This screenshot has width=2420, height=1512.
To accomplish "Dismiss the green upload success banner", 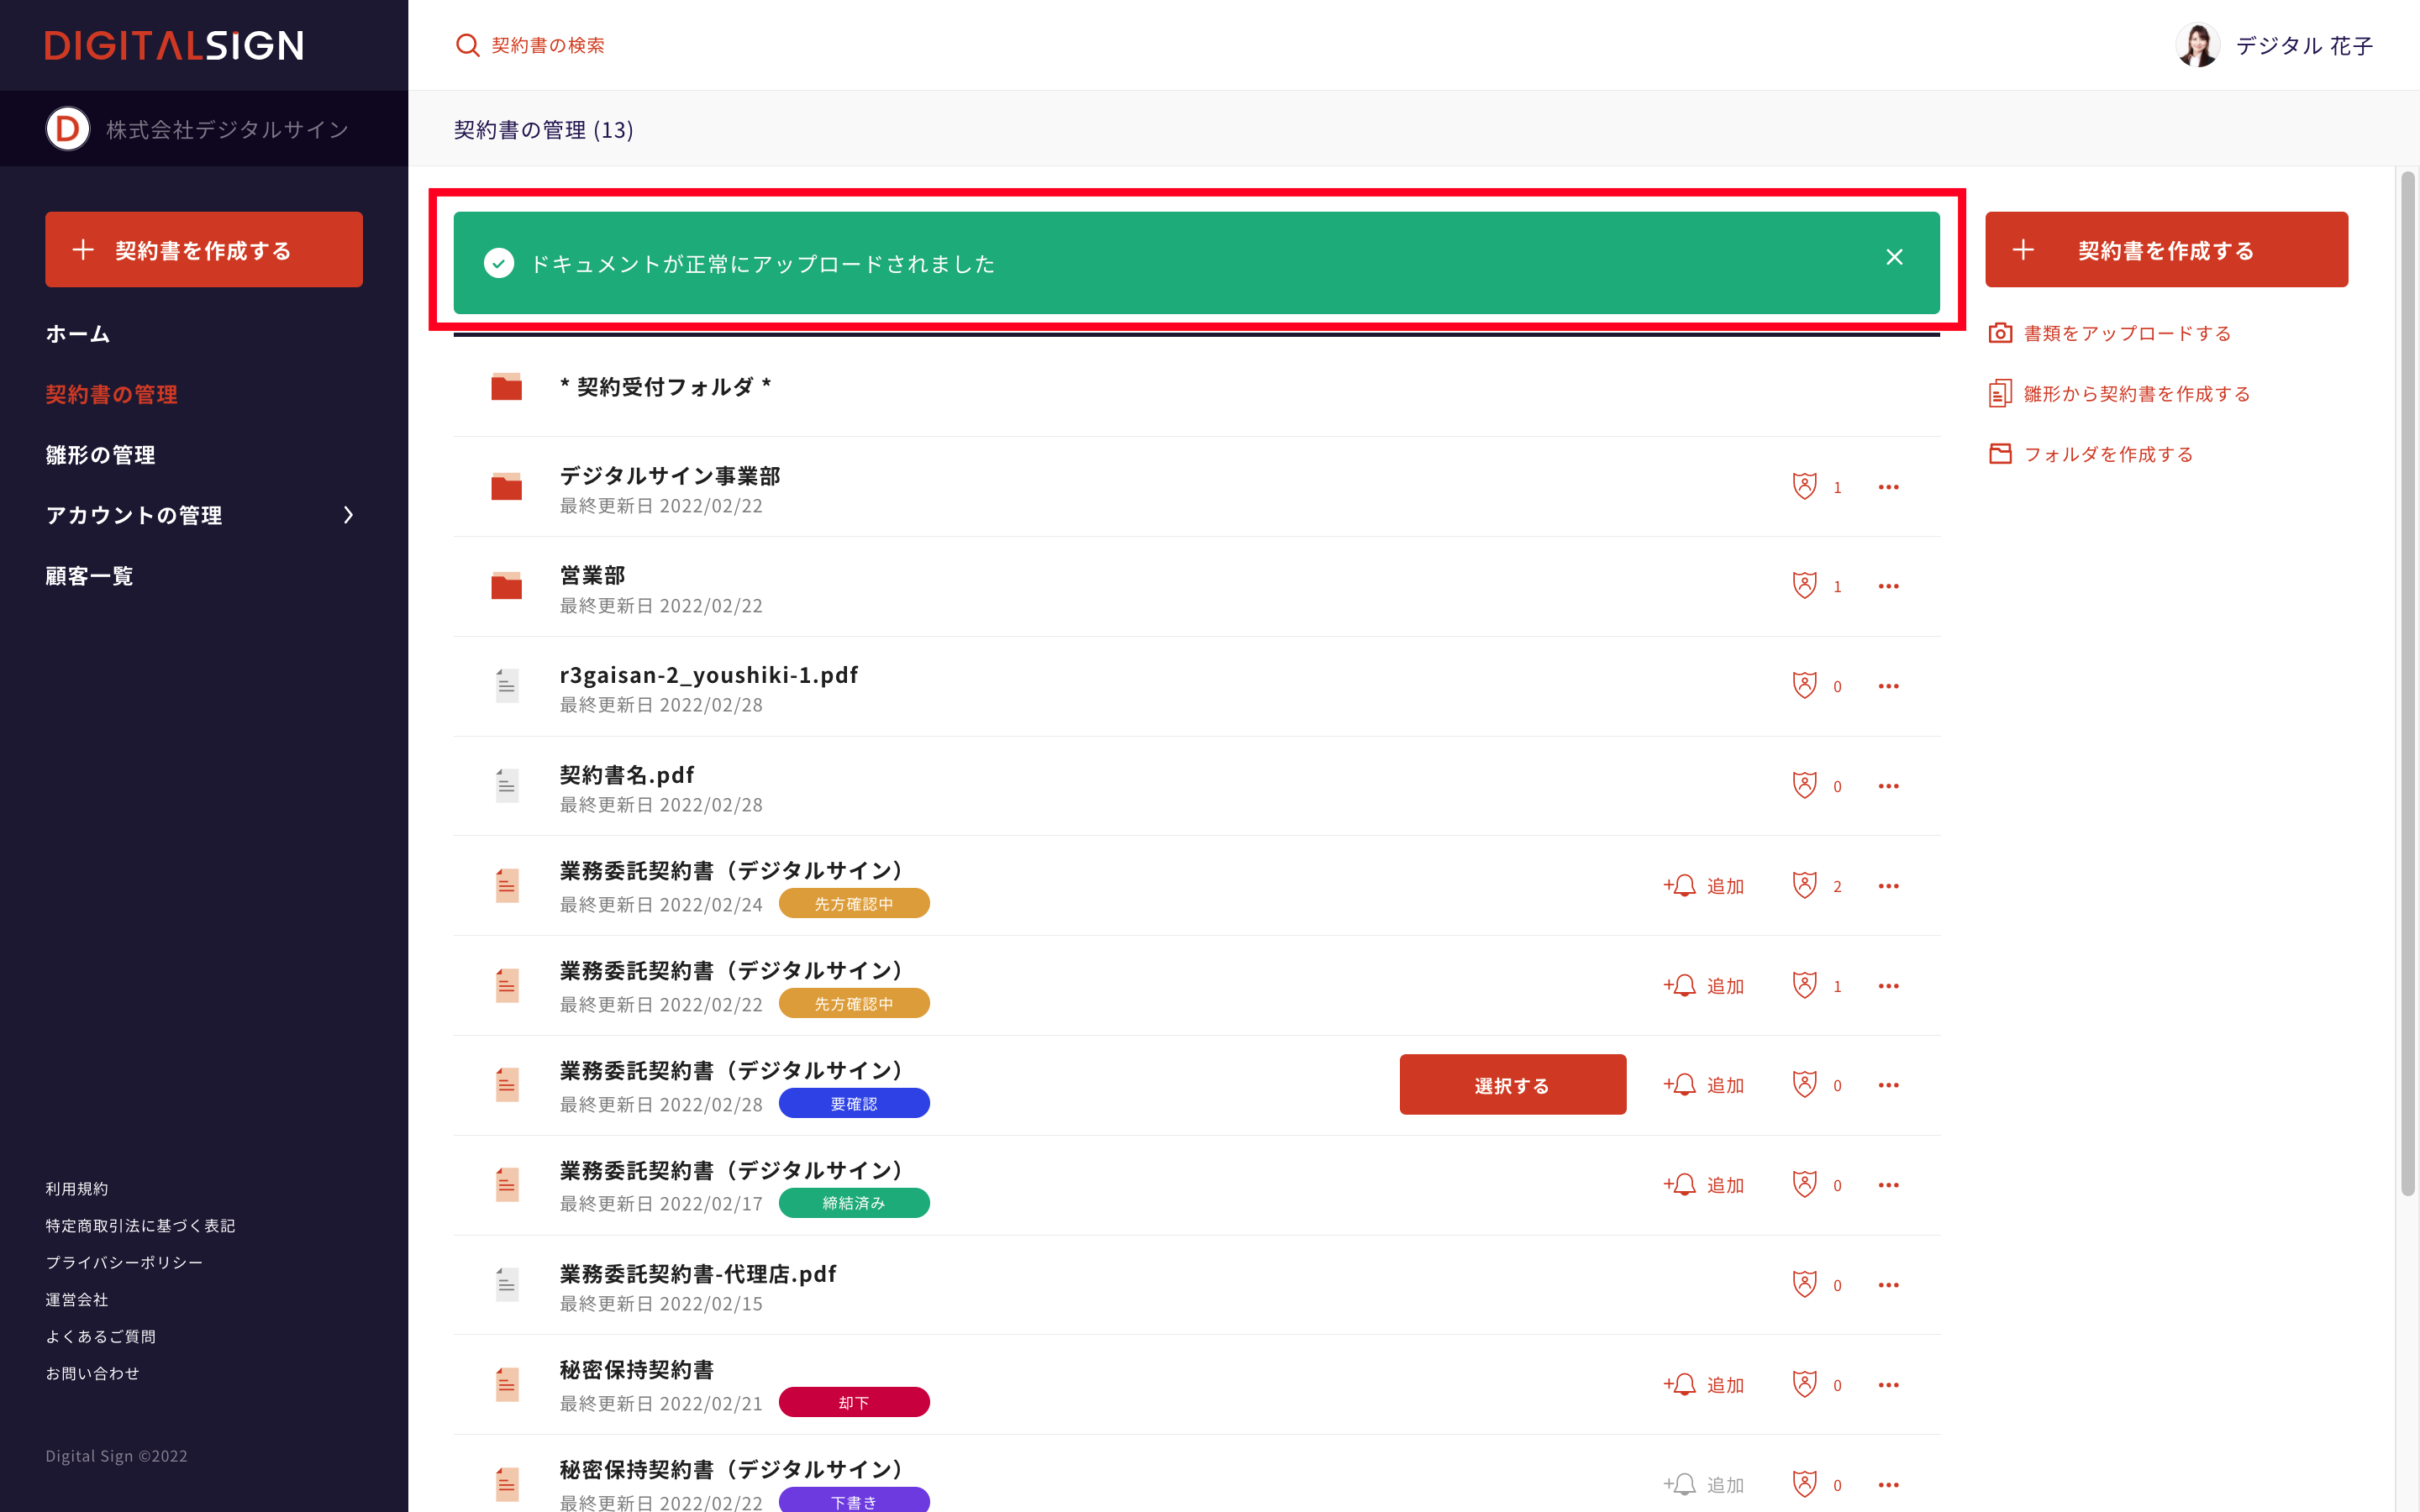I will coord(1893,257).
